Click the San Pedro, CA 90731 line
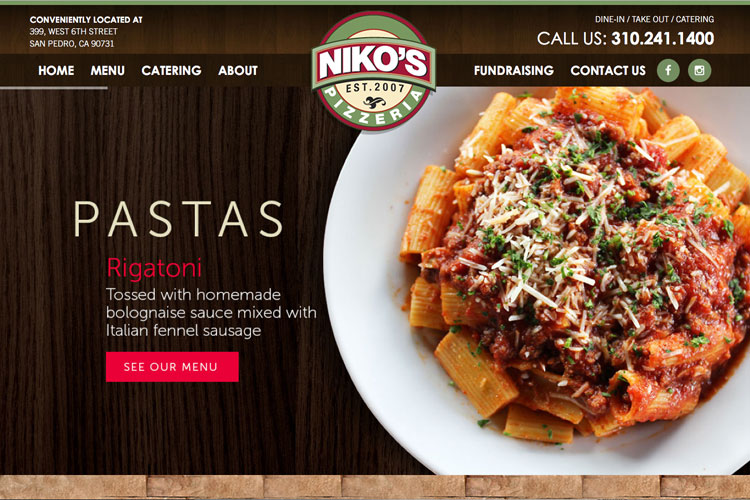Screen dimensions: 750x500 pos(72,44)
